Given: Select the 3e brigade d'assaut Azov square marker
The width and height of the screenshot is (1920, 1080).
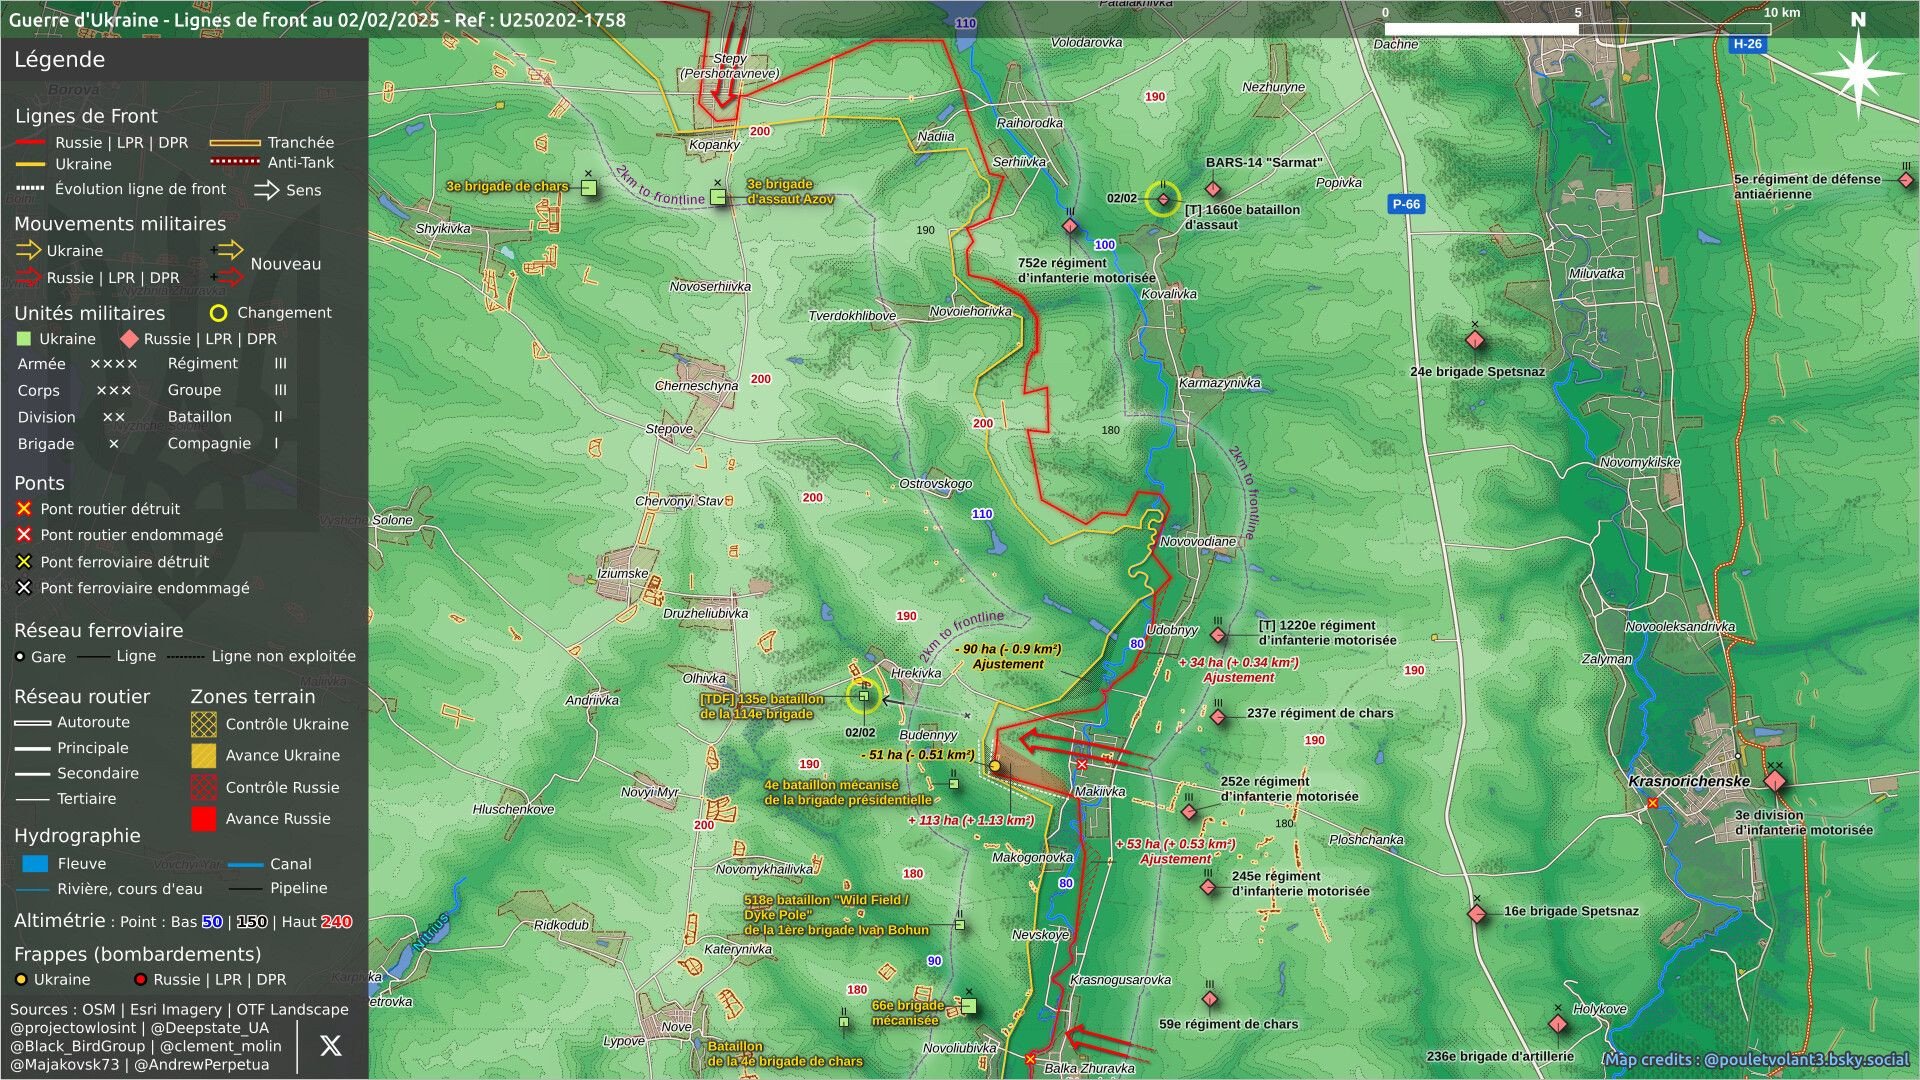Looking at the screenshot, I should [x=718, y=197].
